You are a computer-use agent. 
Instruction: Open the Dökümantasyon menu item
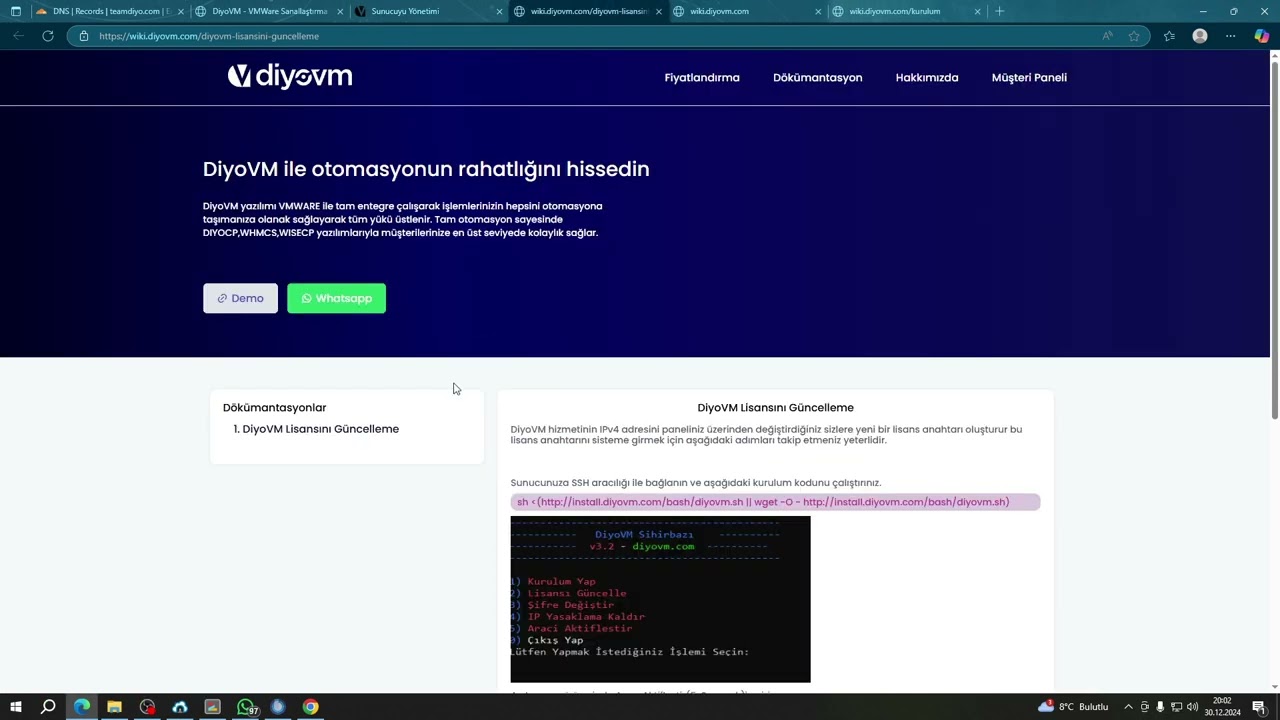[x=817, y=78]
